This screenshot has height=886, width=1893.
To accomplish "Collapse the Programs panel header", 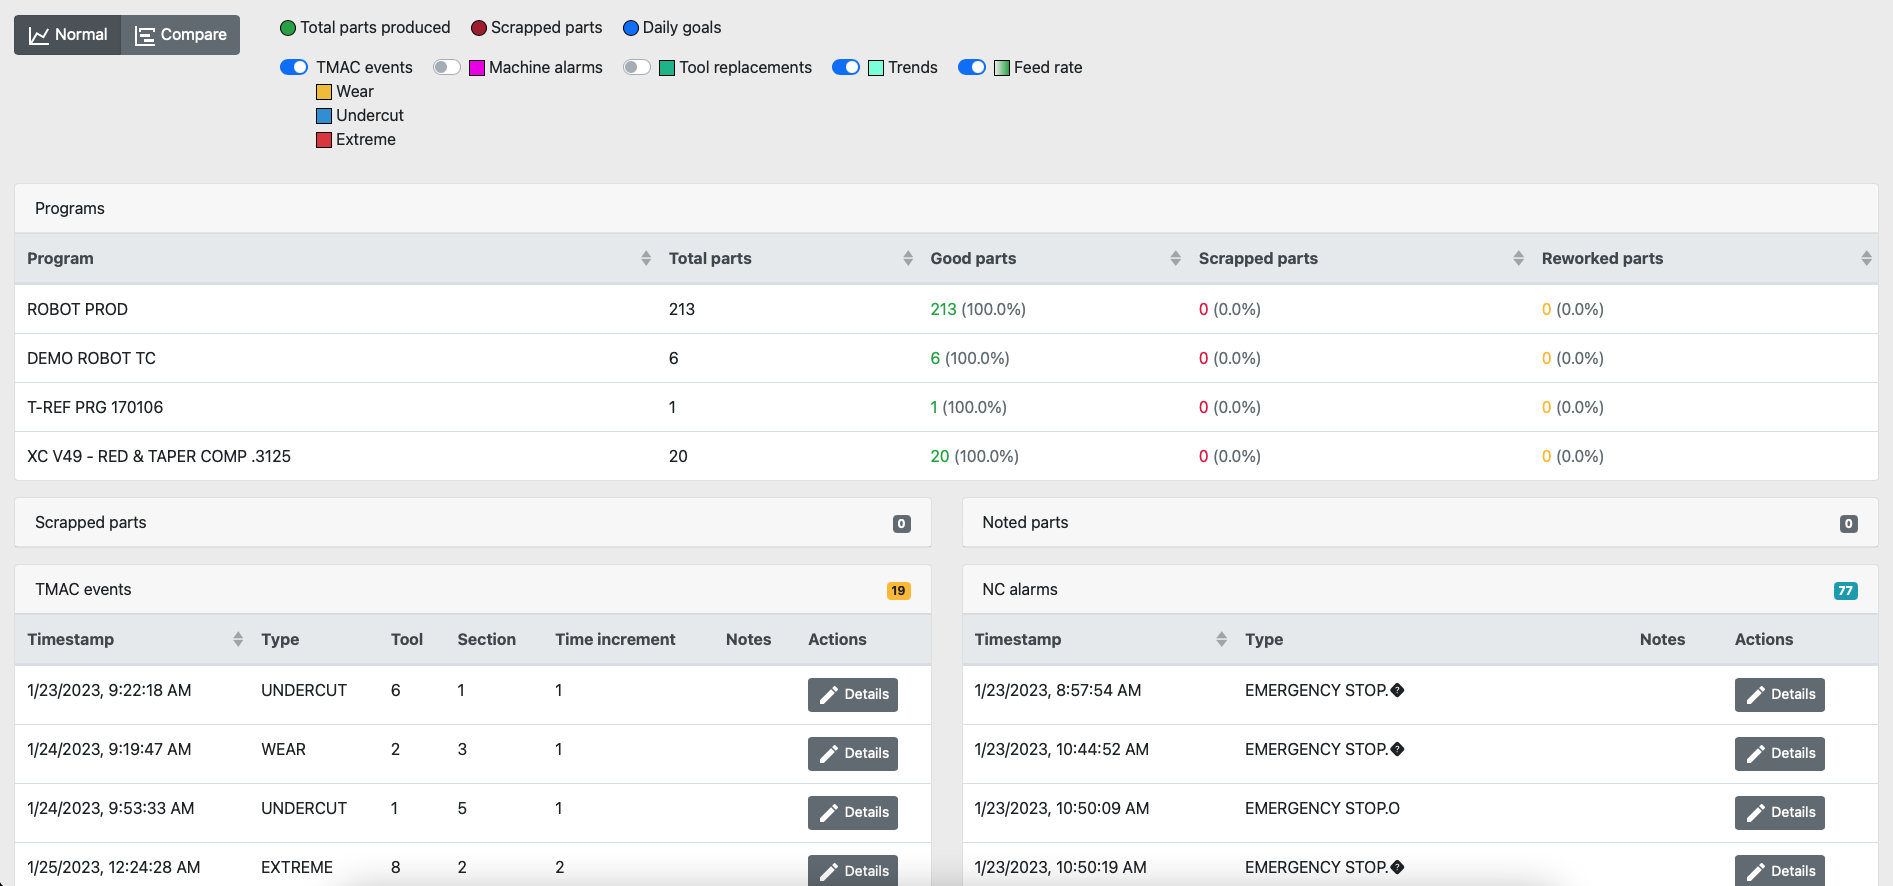I will (x=946, y=209).
